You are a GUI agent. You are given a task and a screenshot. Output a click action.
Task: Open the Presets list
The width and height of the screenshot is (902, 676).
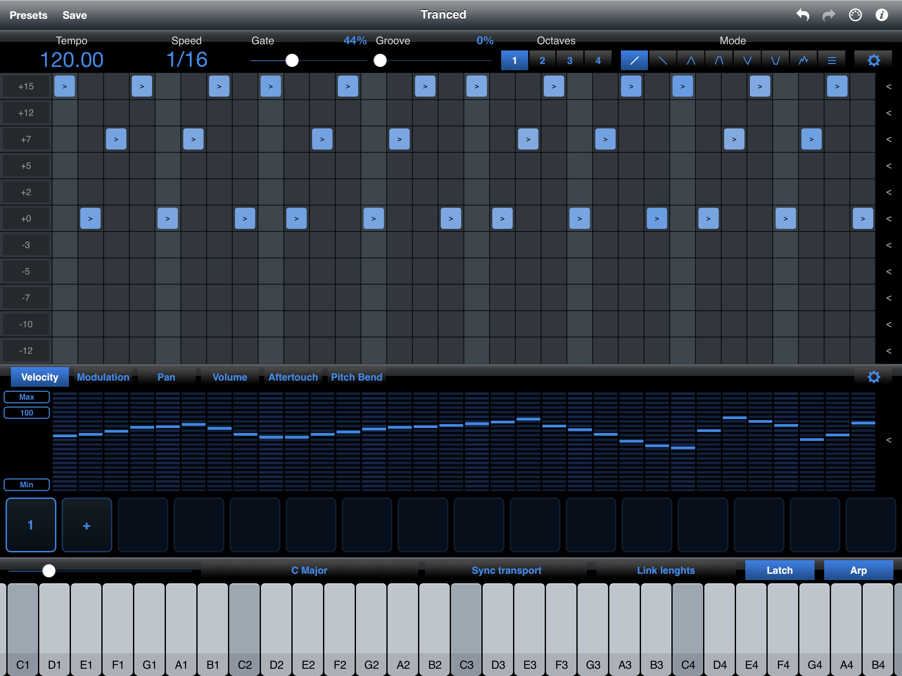coord(28,15)
